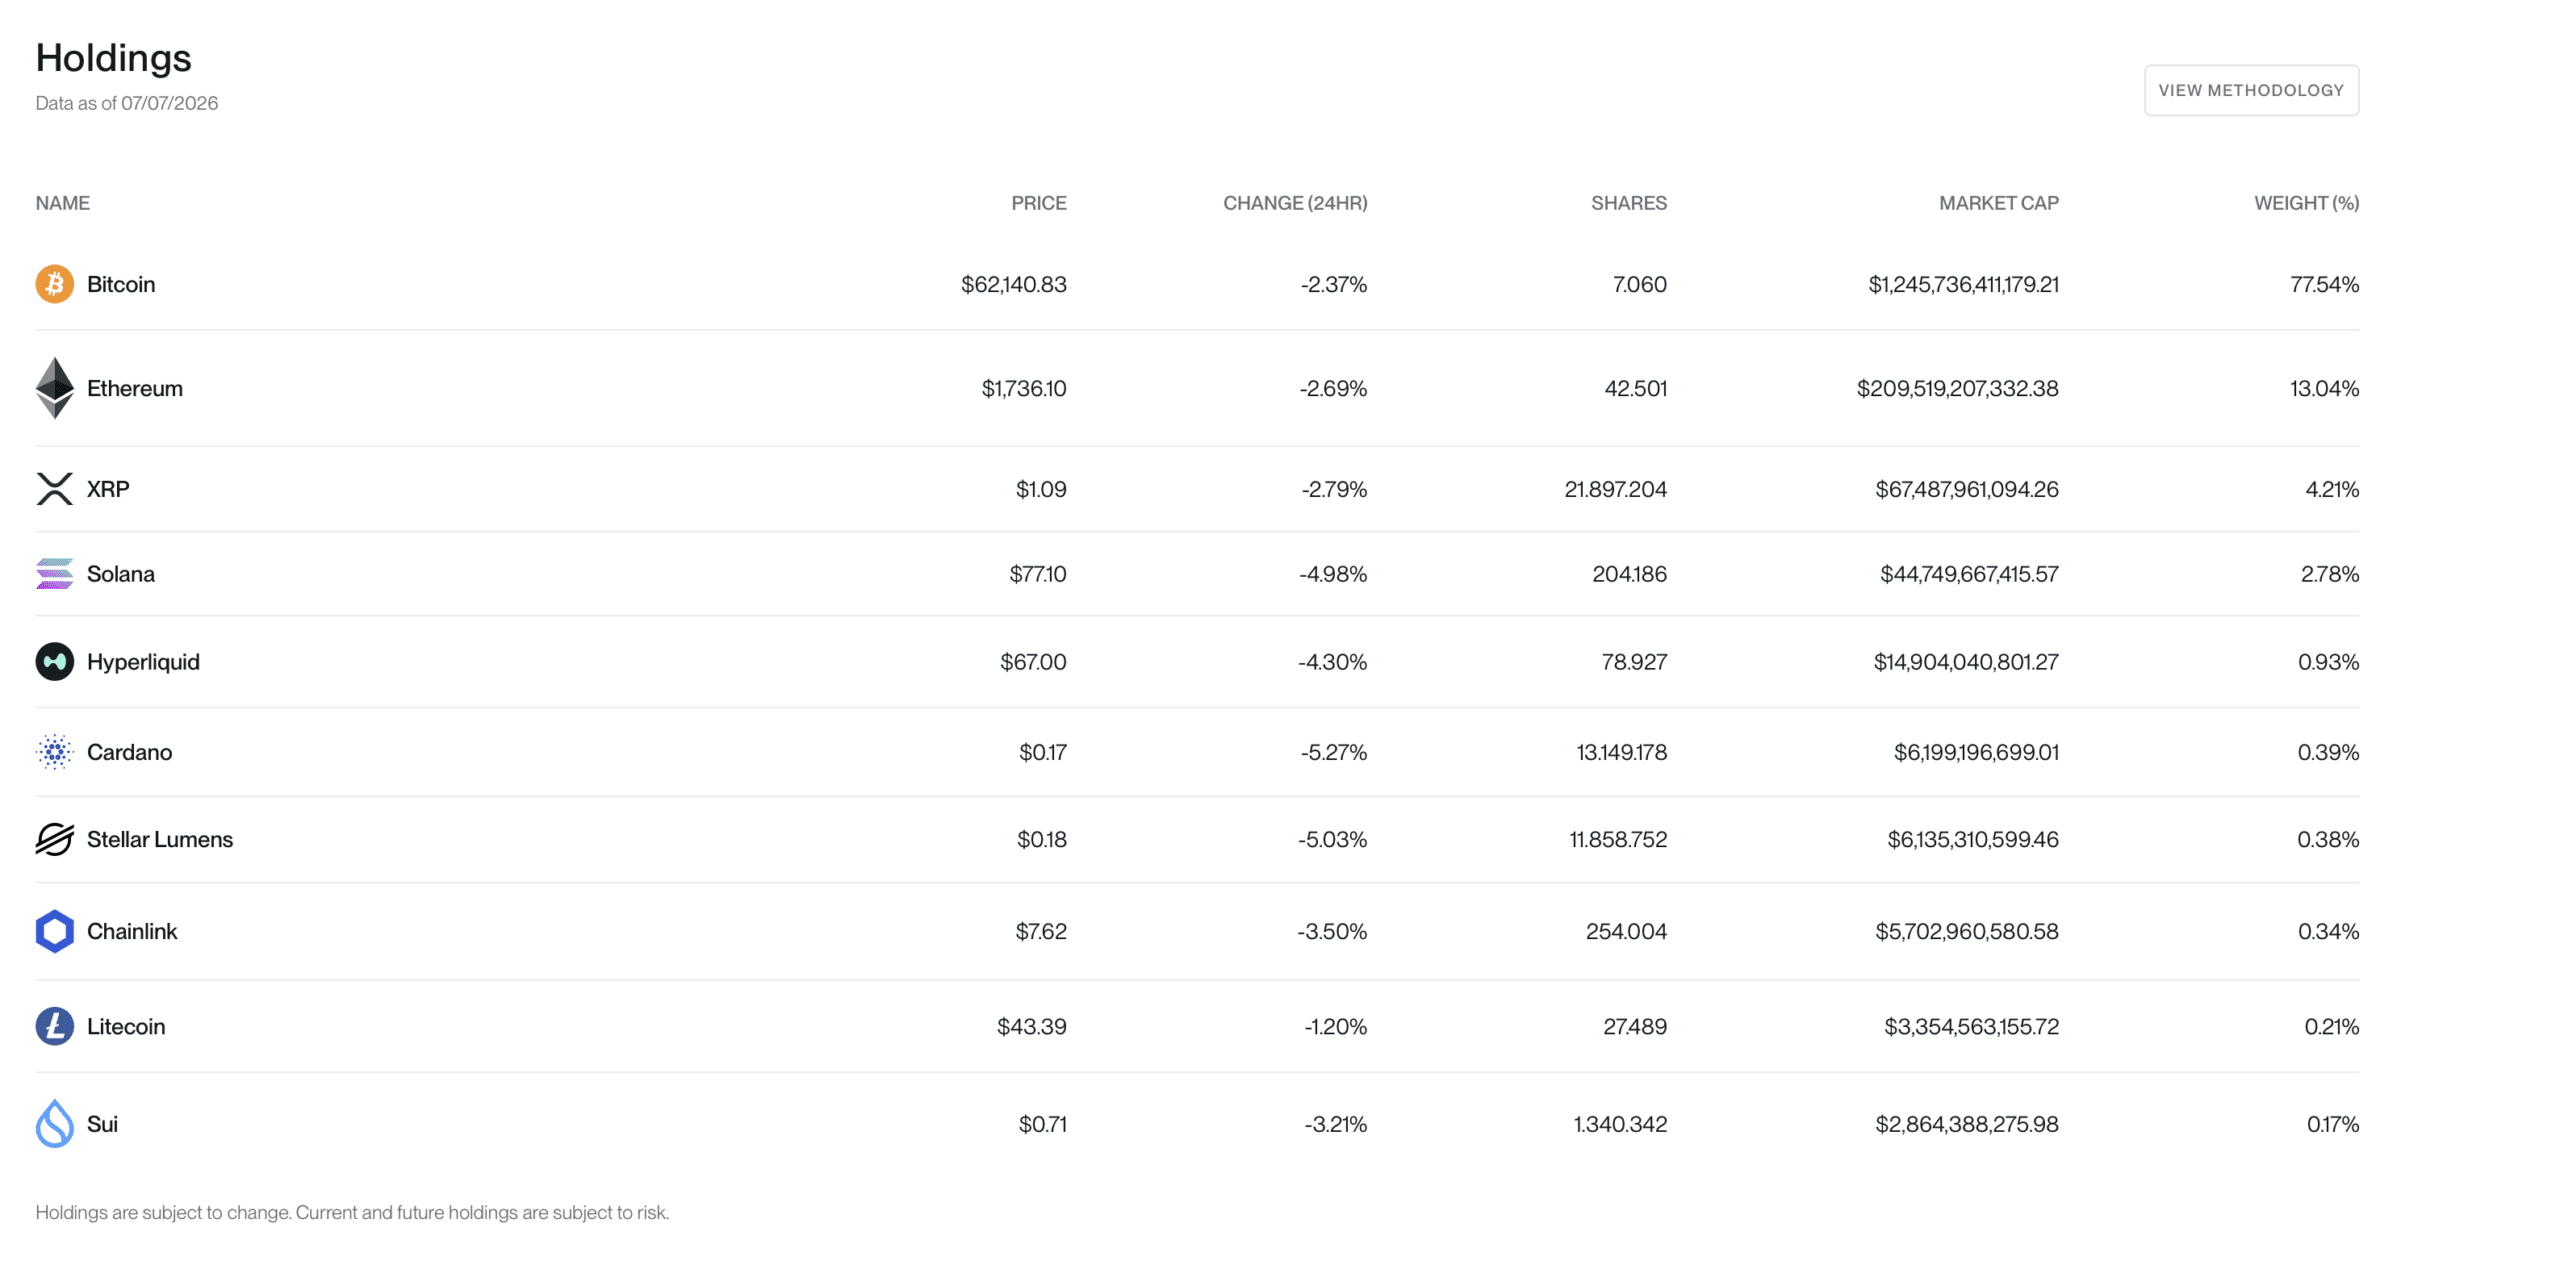Screen dimensions: 2560x1265
Task: Click the Ethereum diamond logo
Action: coord(55,388)
